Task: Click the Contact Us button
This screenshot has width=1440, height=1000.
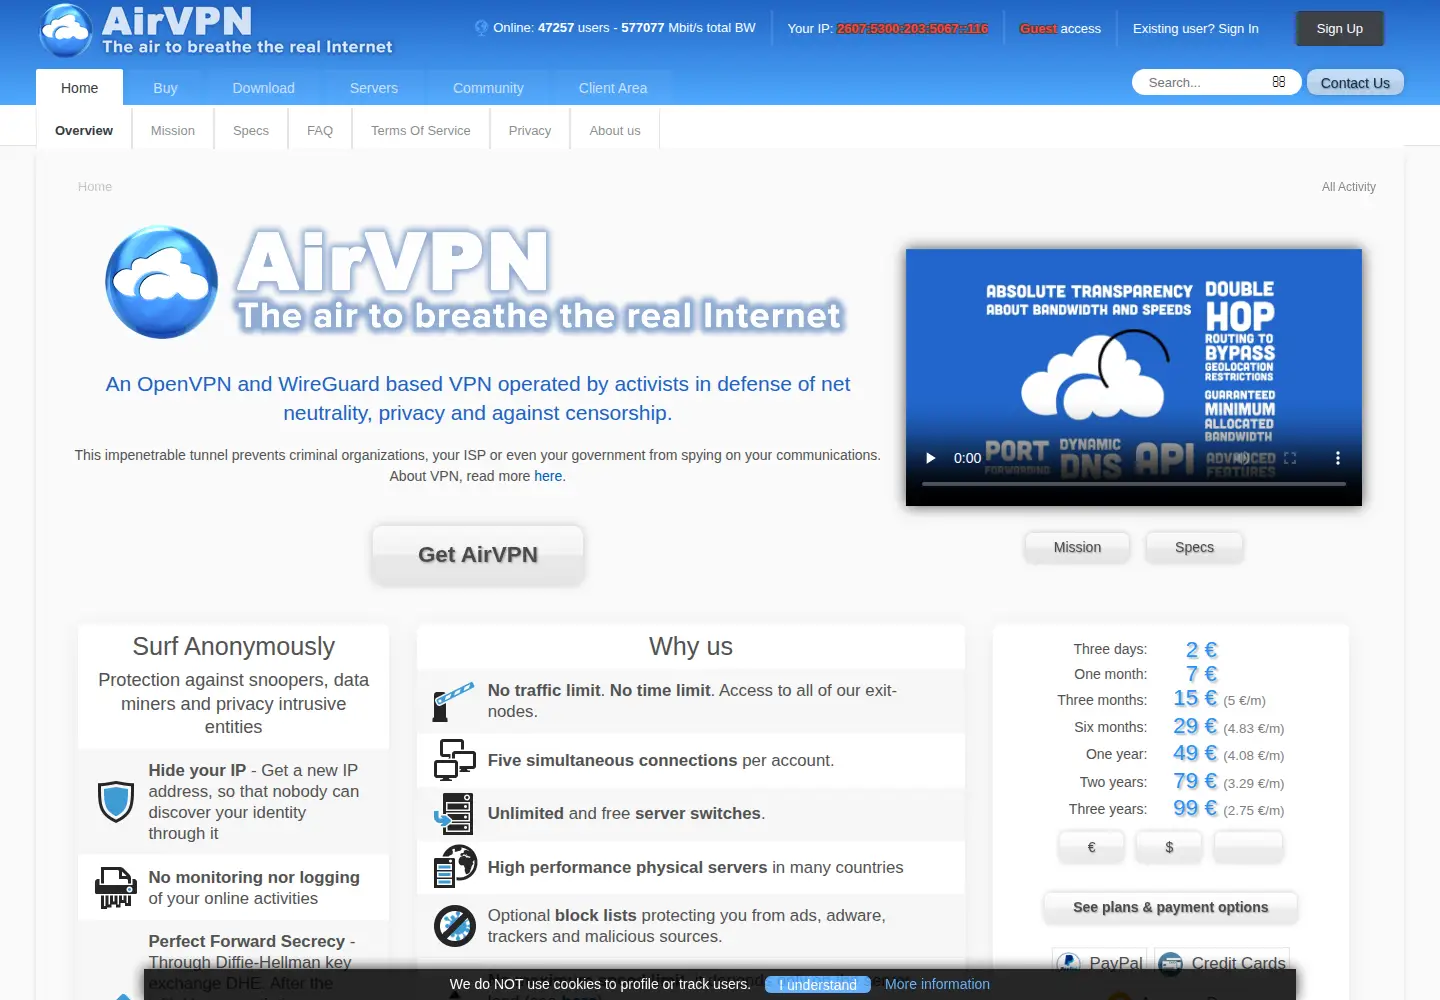Action: pos(1355,83)
